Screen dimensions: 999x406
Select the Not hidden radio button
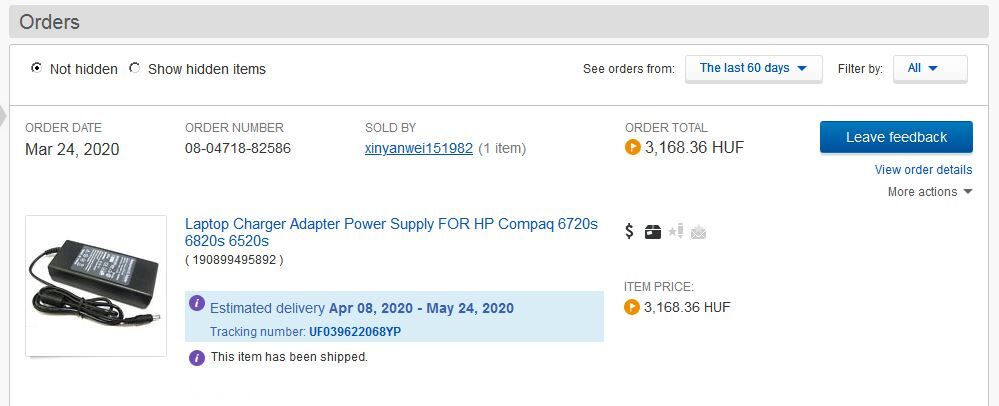(37, 69)
